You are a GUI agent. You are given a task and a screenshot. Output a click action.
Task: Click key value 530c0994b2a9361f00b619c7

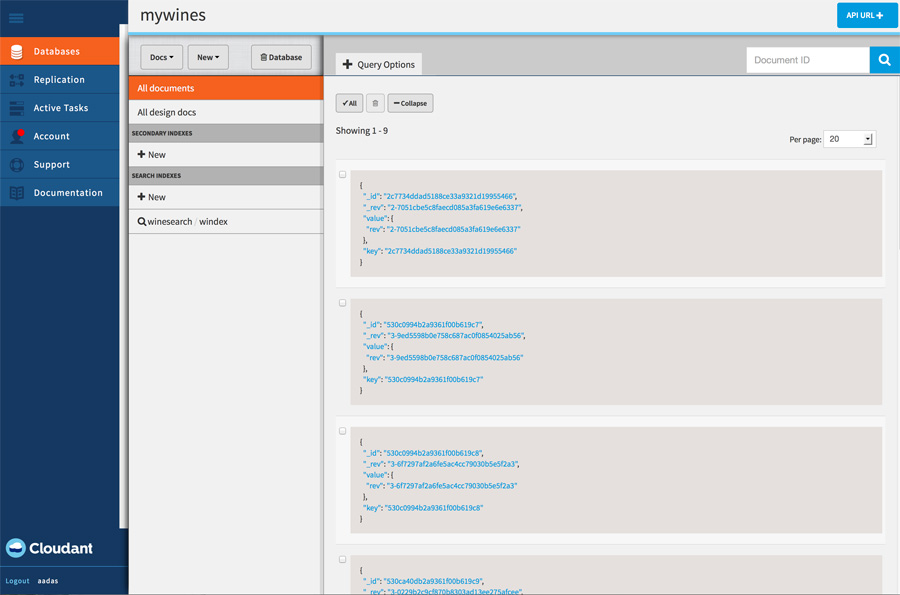point(434,379)
